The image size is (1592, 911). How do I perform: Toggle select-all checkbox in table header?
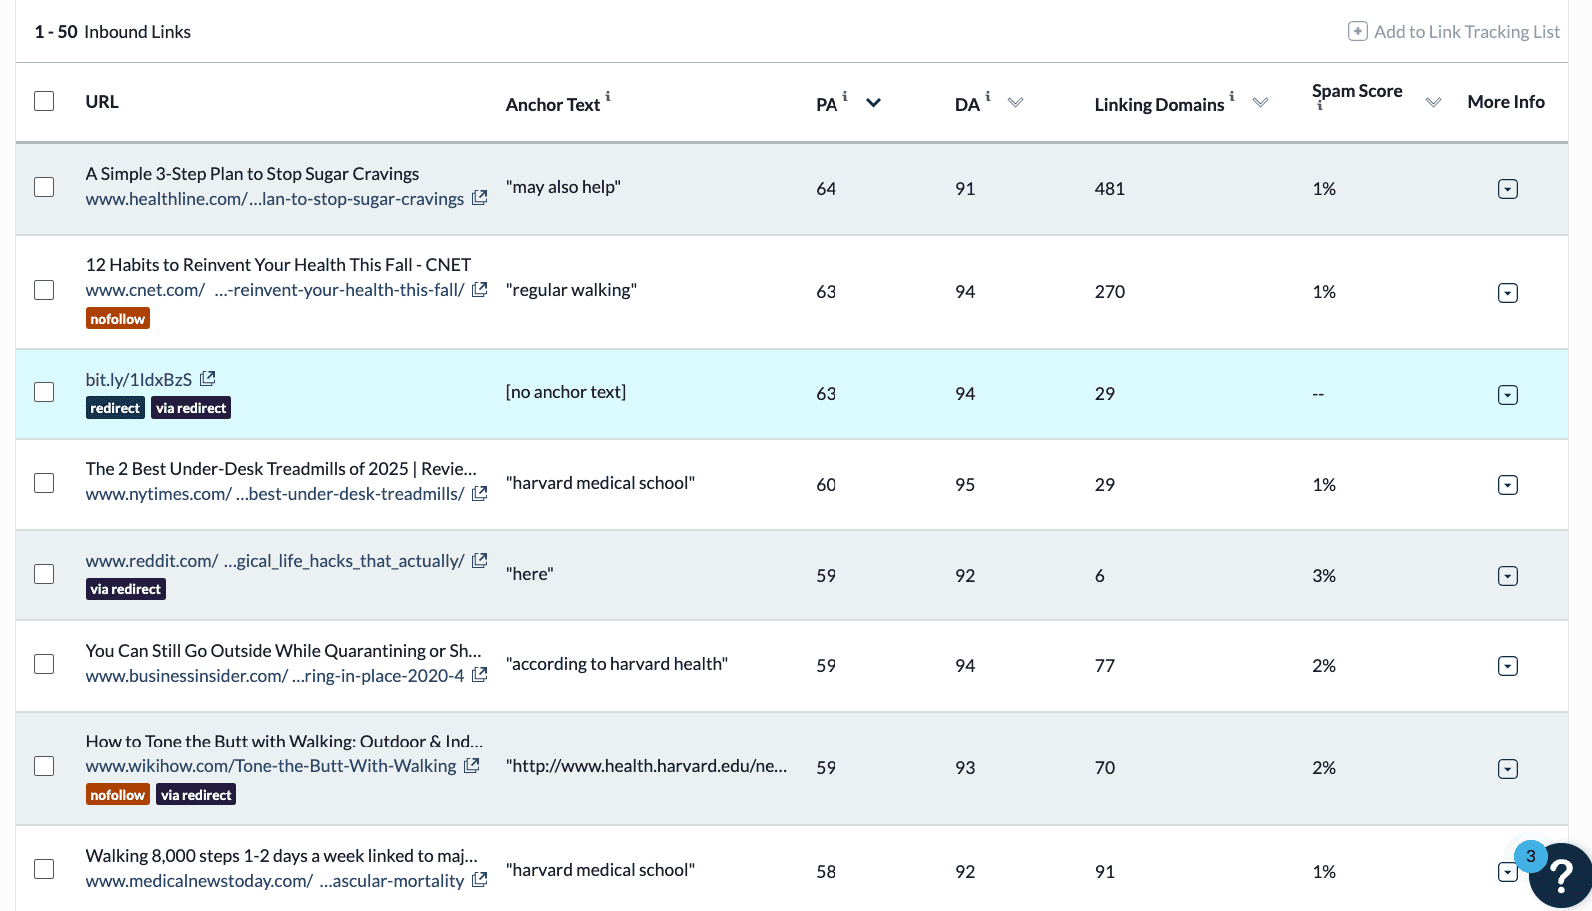[44, 101]
